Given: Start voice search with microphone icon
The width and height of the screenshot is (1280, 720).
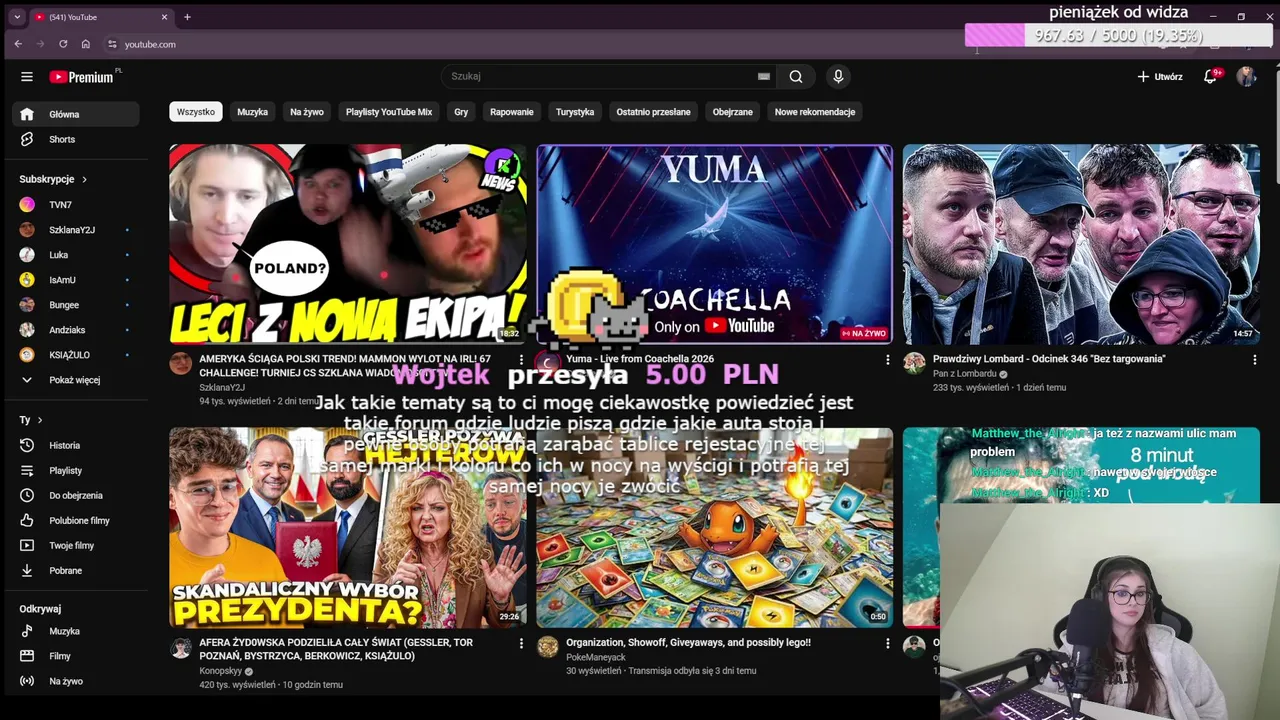Looking at the screenshot, I should click(838, 76).
